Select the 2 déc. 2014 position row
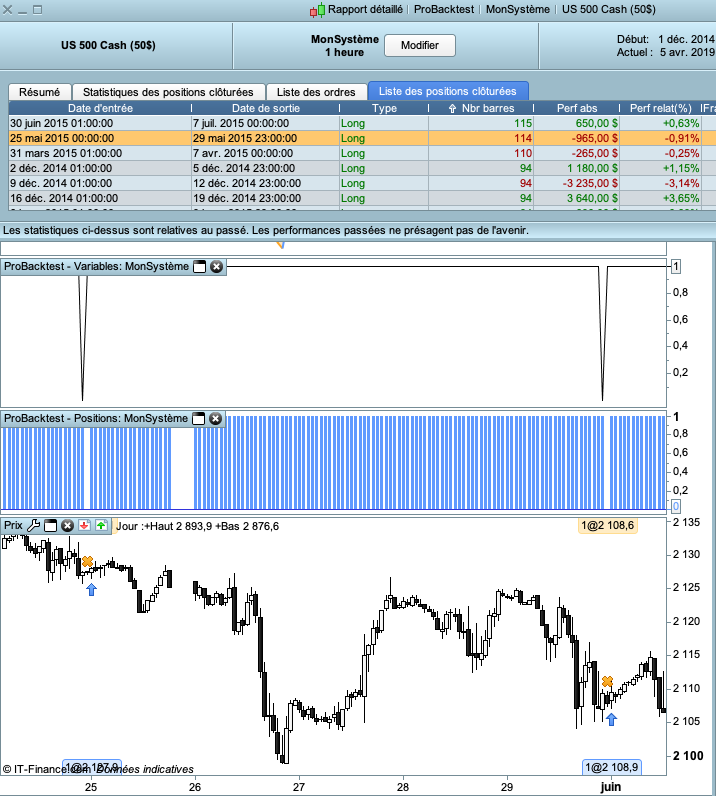This screenshot has height=796, width=716. coord(362,168)
